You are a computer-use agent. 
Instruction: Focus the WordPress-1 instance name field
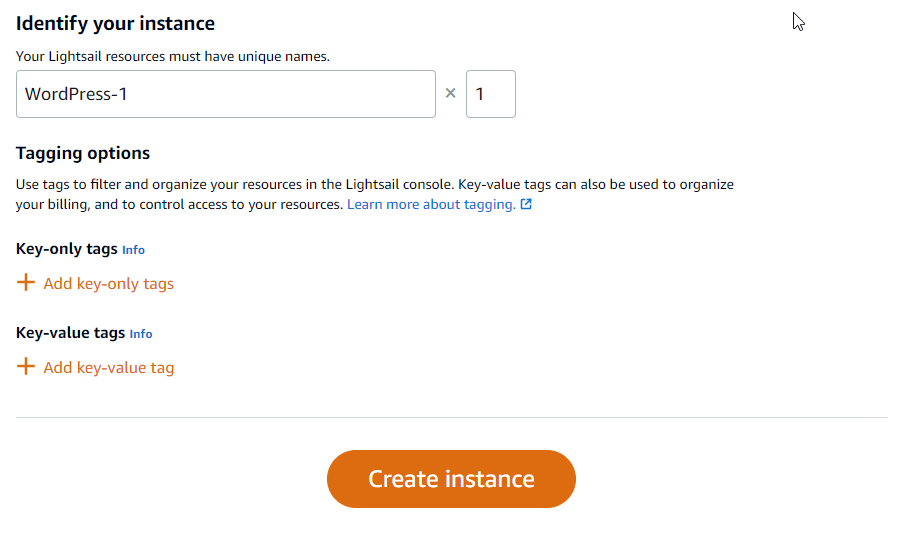[x=226, y=94]
